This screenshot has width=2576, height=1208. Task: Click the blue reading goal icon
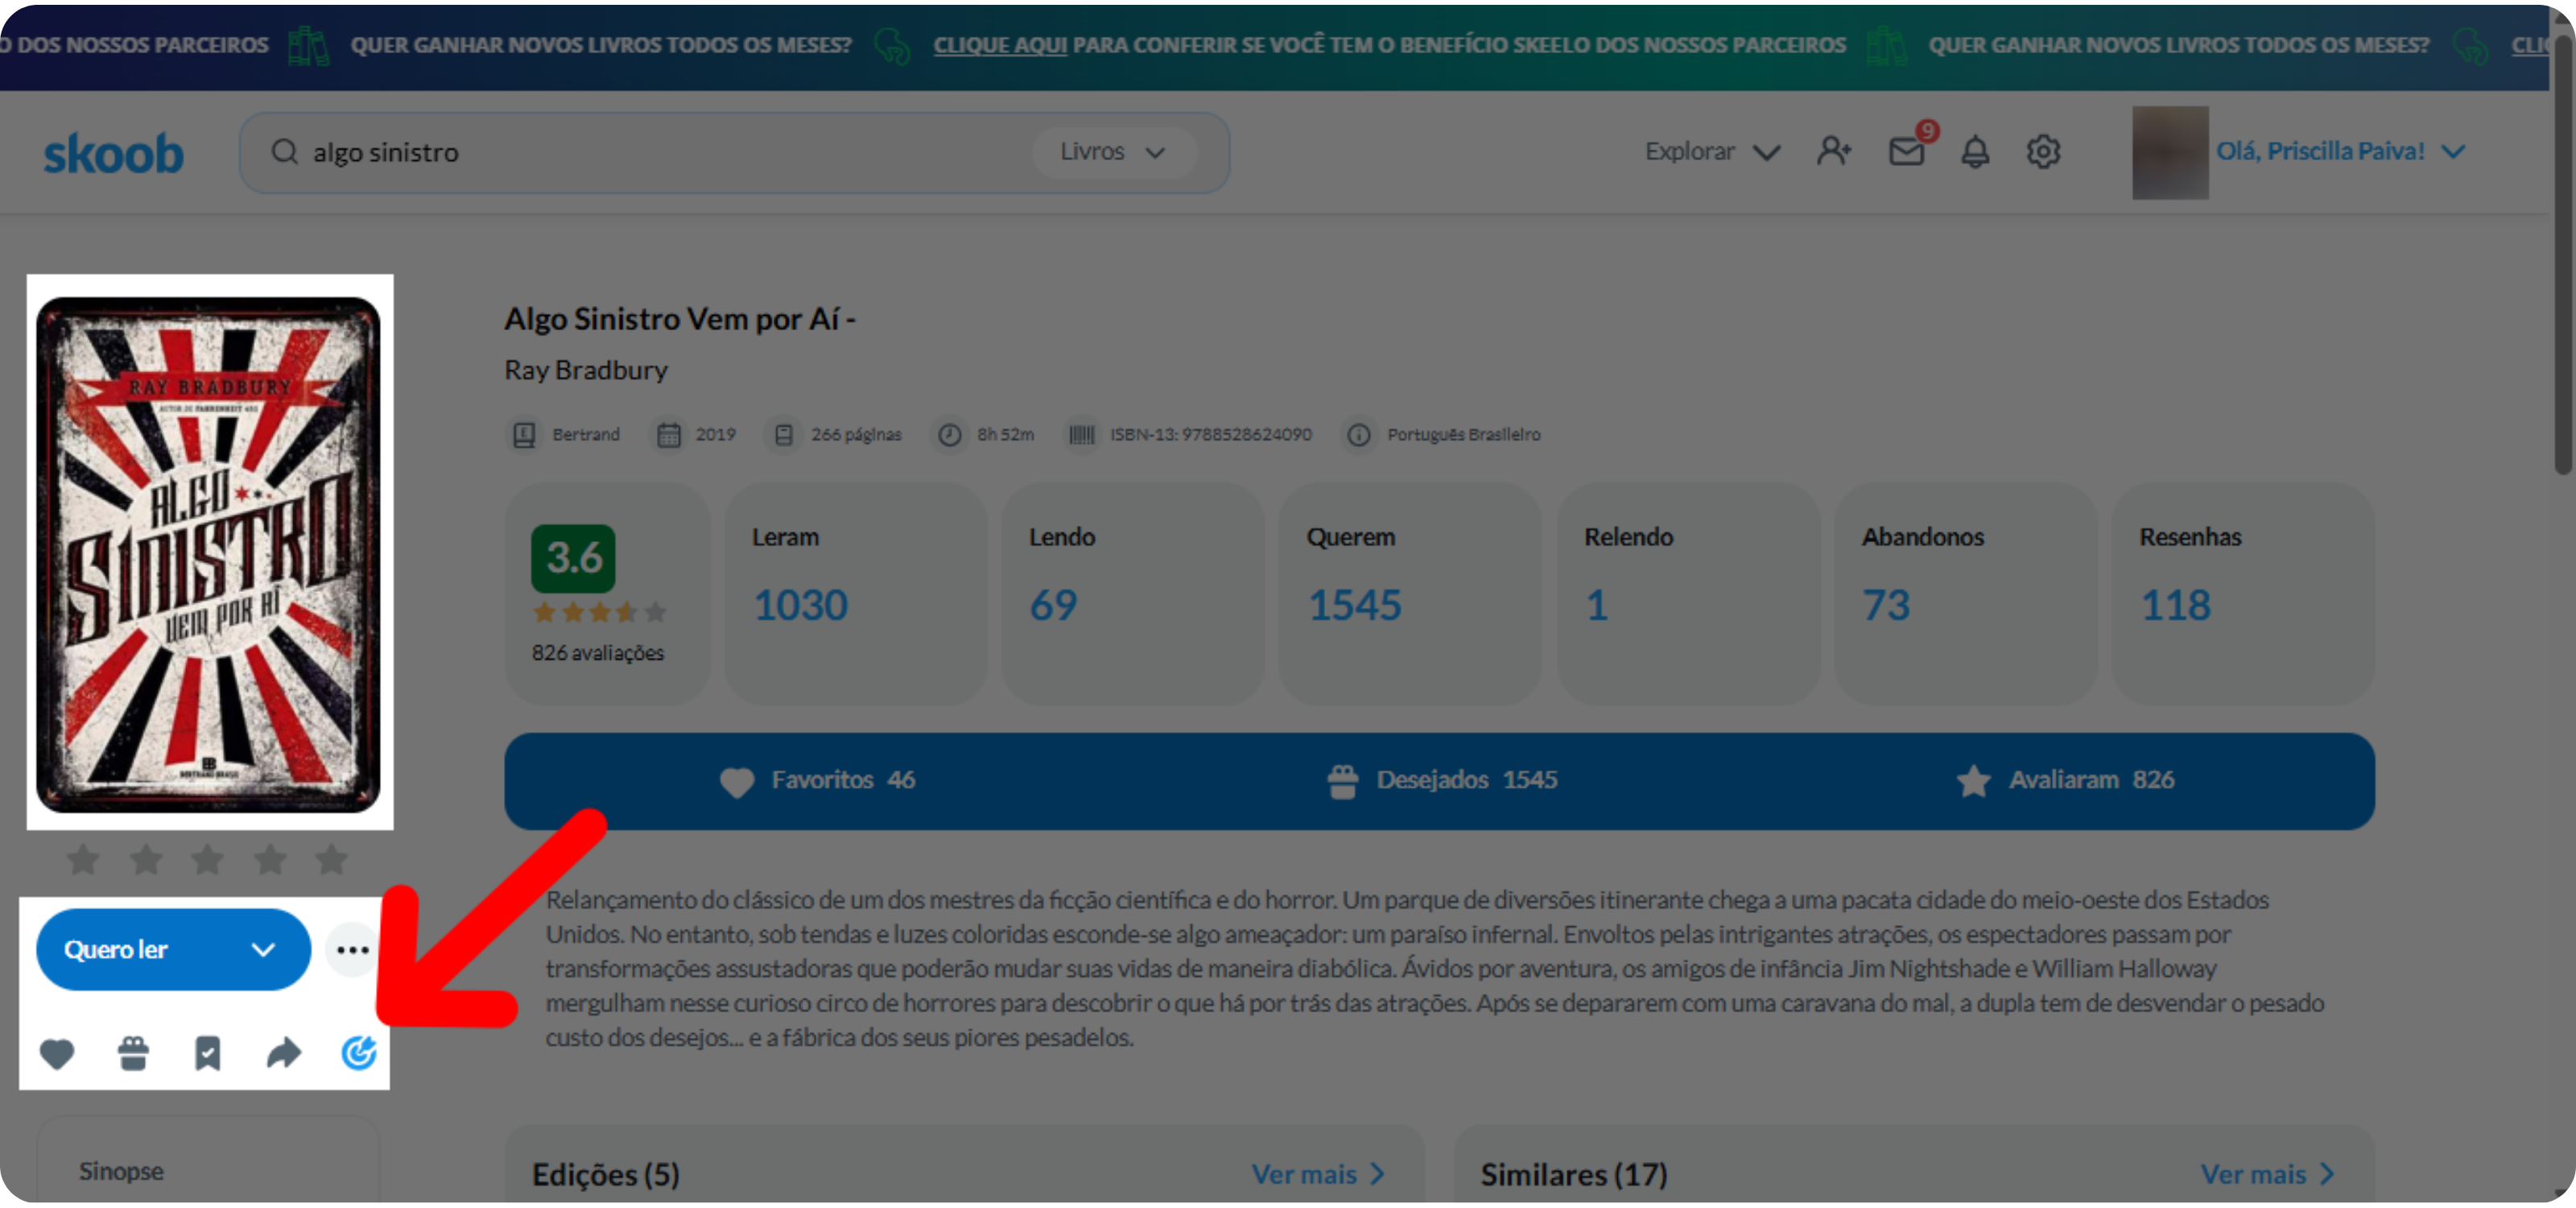[x=359, y=1053]
